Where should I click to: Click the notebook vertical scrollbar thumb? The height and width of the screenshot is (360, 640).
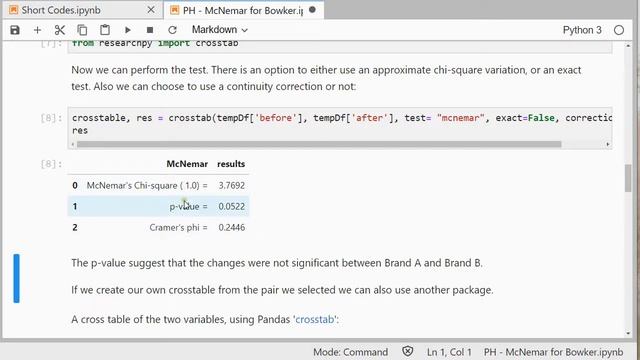(x=628, y=178)
